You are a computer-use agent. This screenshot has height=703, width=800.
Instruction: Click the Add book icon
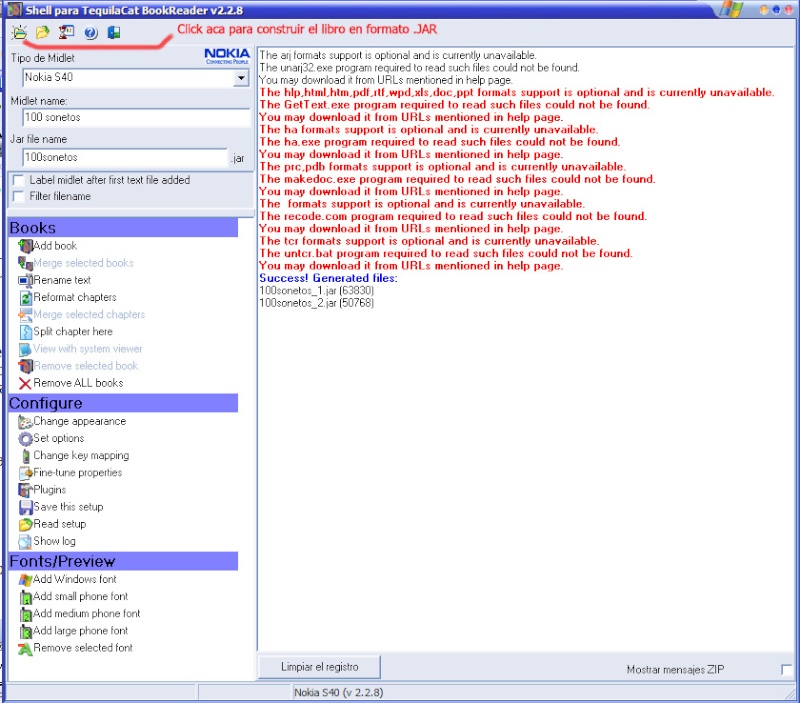pyautogui.click(x=25, y=246)
